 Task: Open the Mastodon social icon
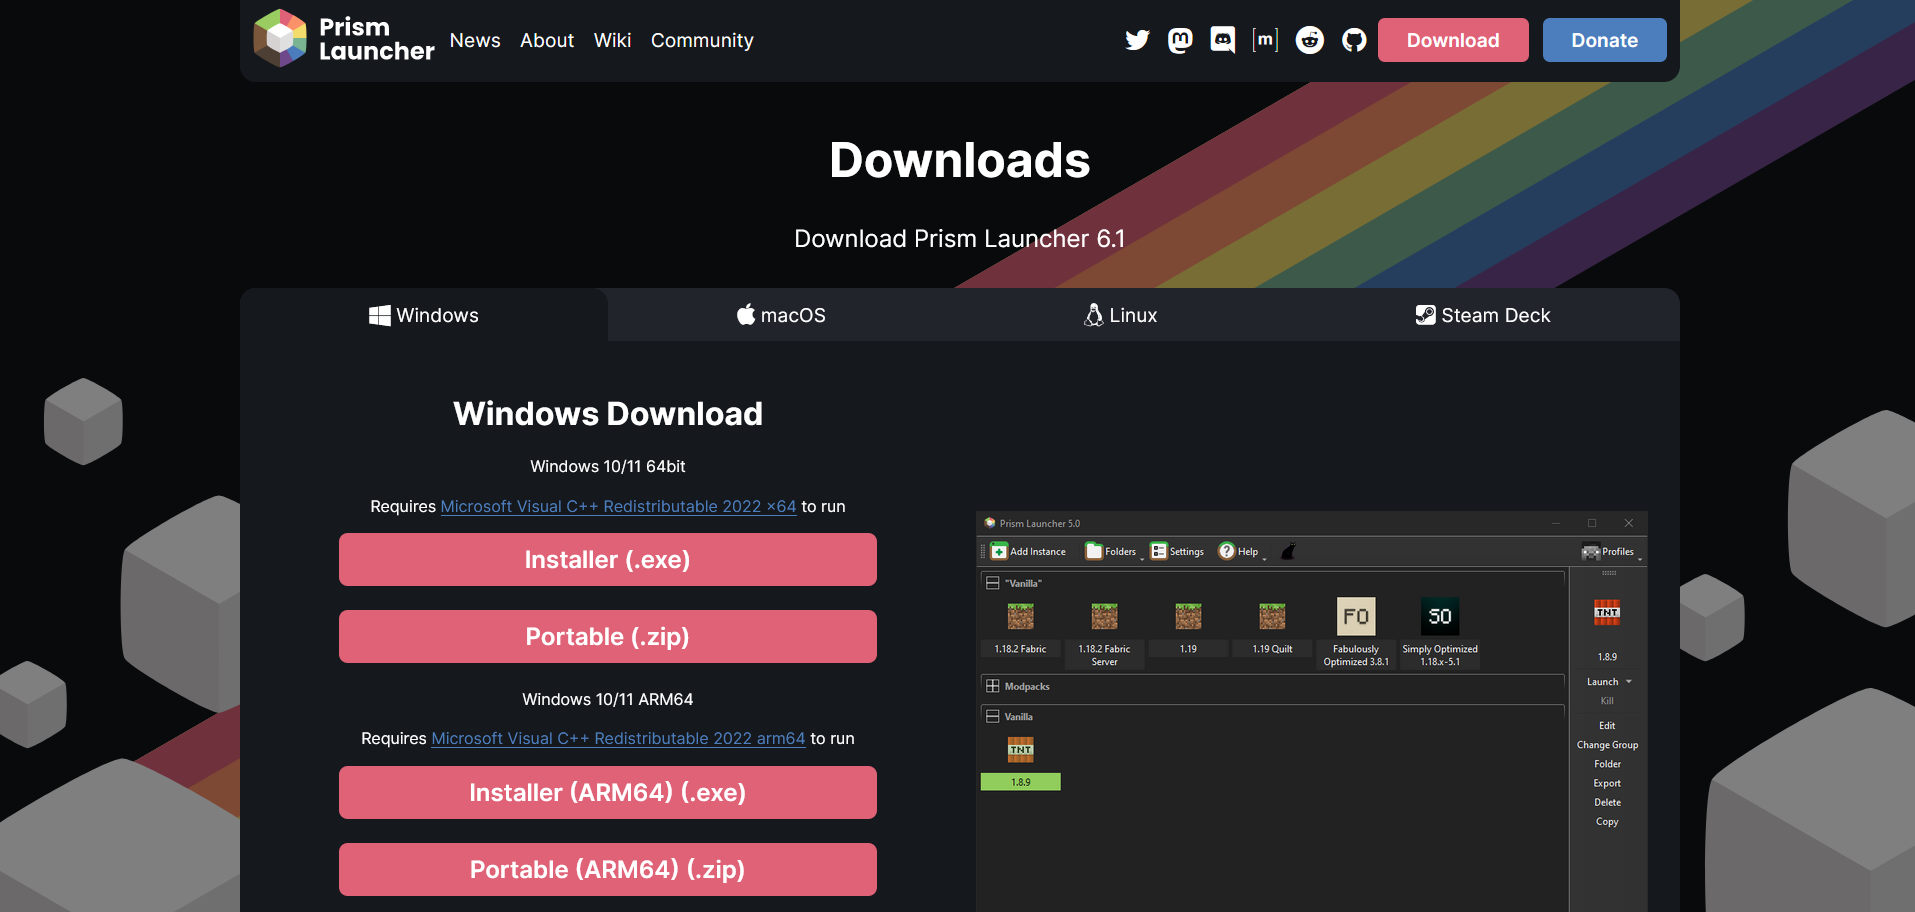pyautogui.click(x=1180, y=40)
